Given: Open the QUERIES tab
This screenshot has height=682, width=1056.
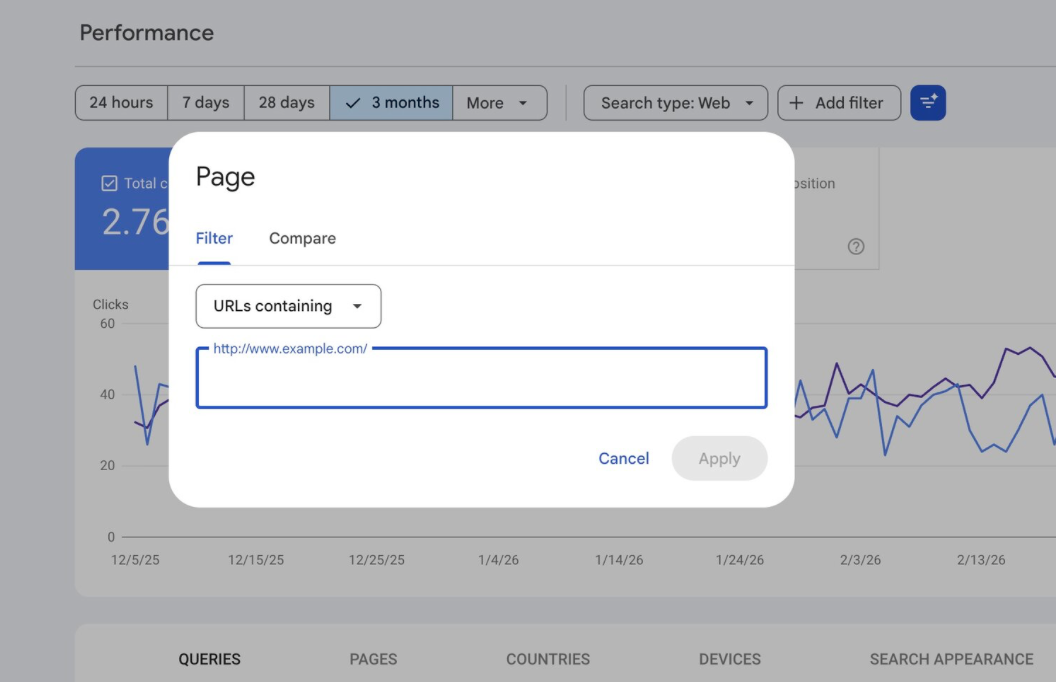Looking at the screenshot, I should tap(210, 659).
